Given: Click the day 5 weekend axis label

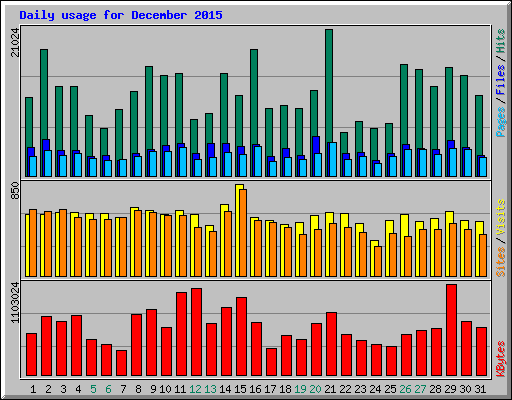Looking at the screenshot, I should pyautogui.click(x=93, y=389).
